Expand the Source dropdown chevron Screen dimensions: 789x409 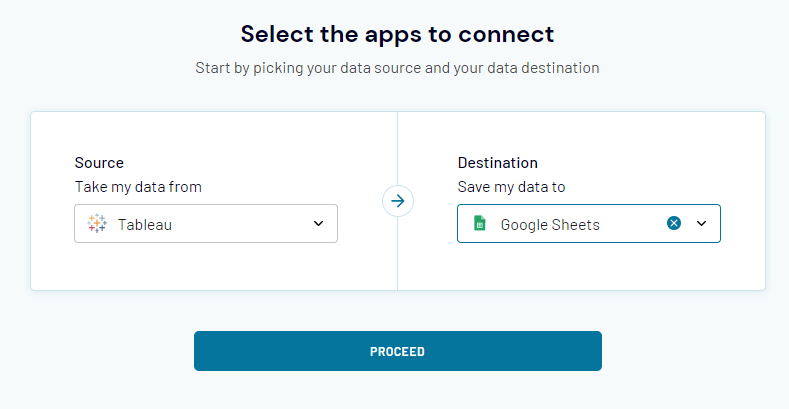319,224
